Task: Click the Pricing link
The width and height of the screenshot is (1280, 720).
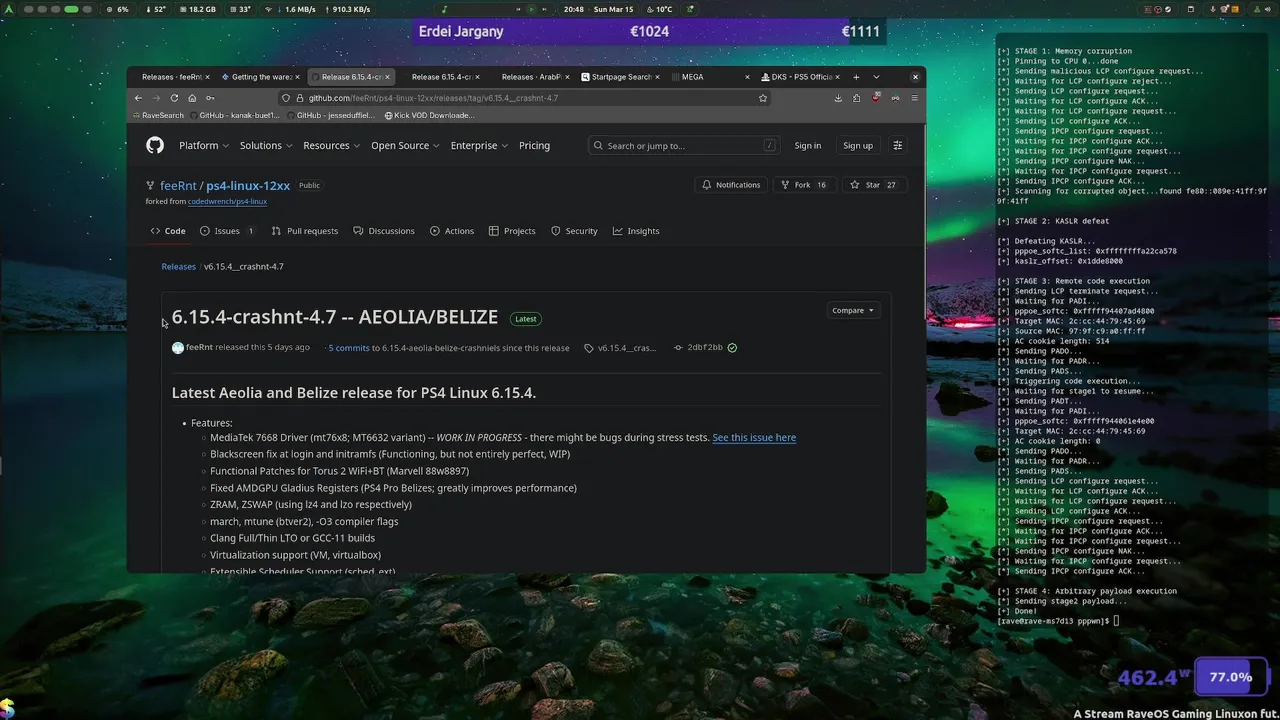Action: [x=534, y=145]
